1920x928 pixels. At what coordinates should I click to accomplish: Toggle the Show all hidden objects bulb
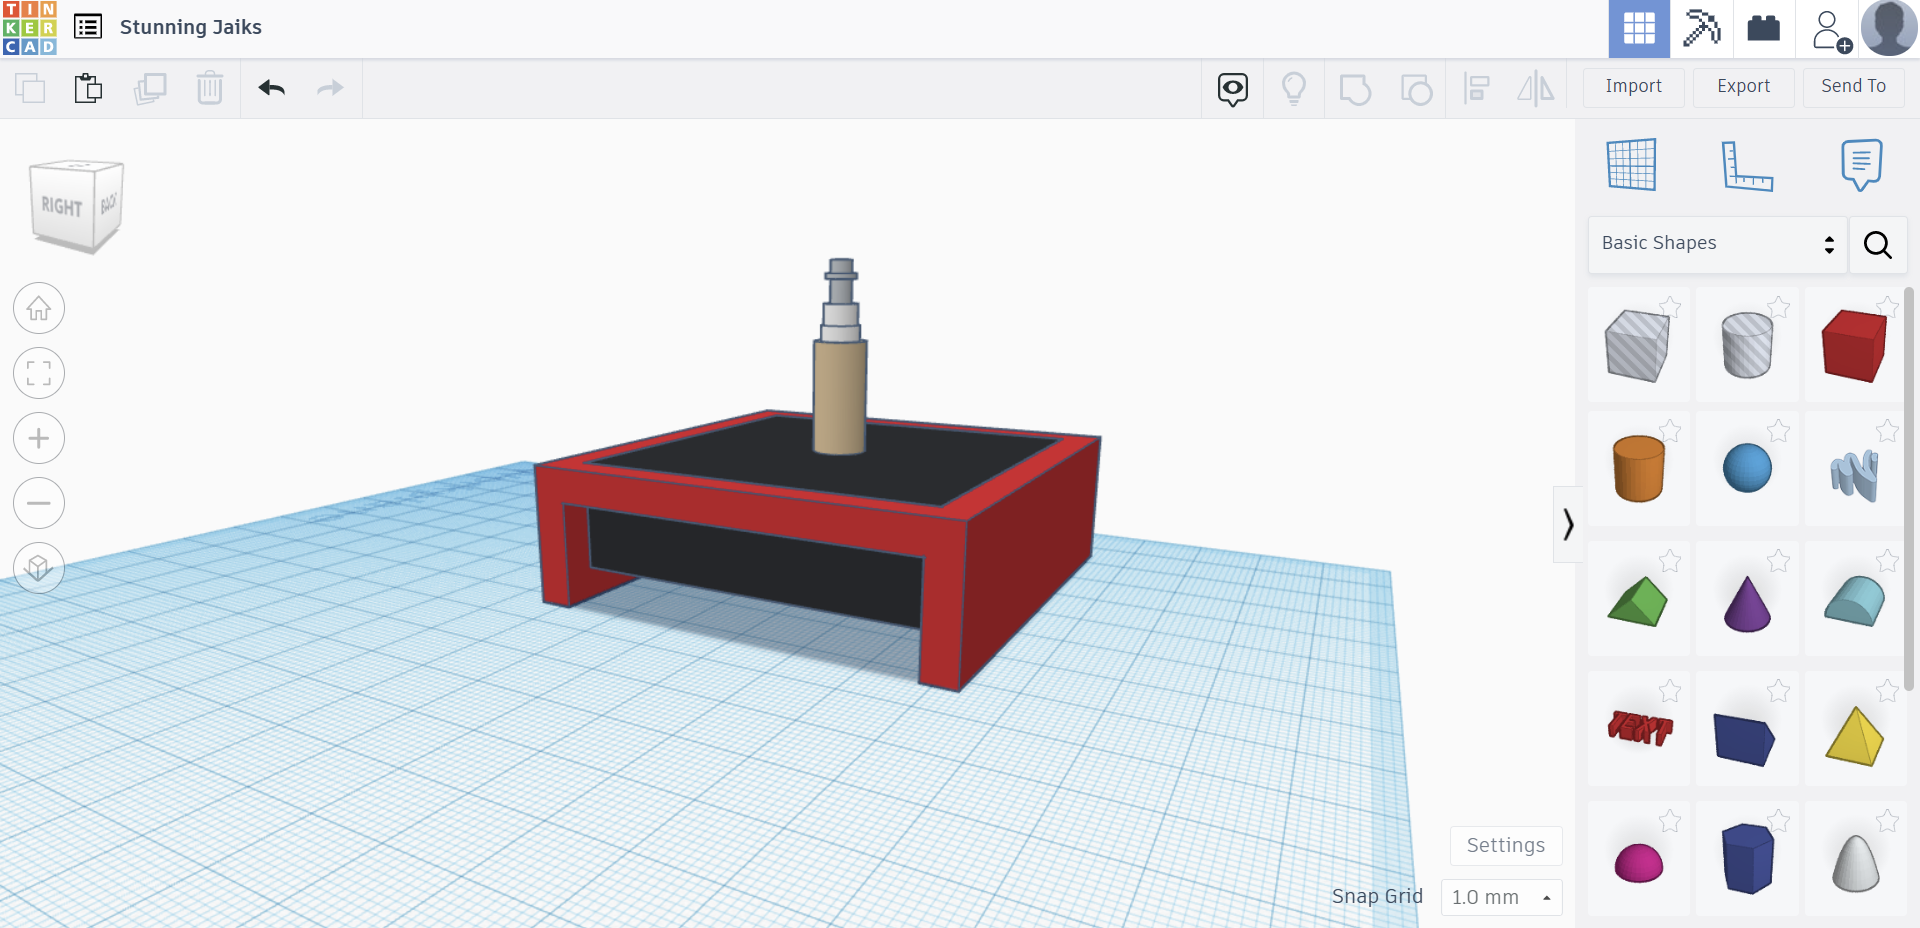1294,88
